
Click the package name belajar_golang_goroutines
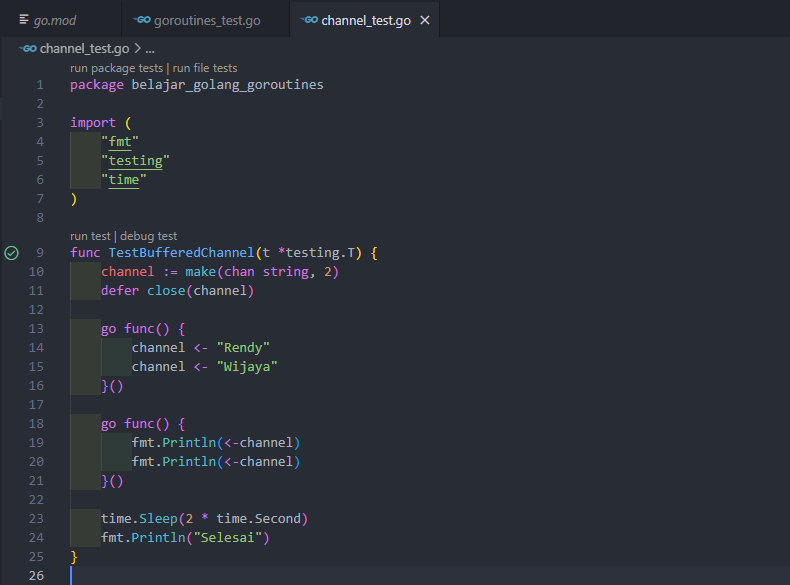pos(227,85)
